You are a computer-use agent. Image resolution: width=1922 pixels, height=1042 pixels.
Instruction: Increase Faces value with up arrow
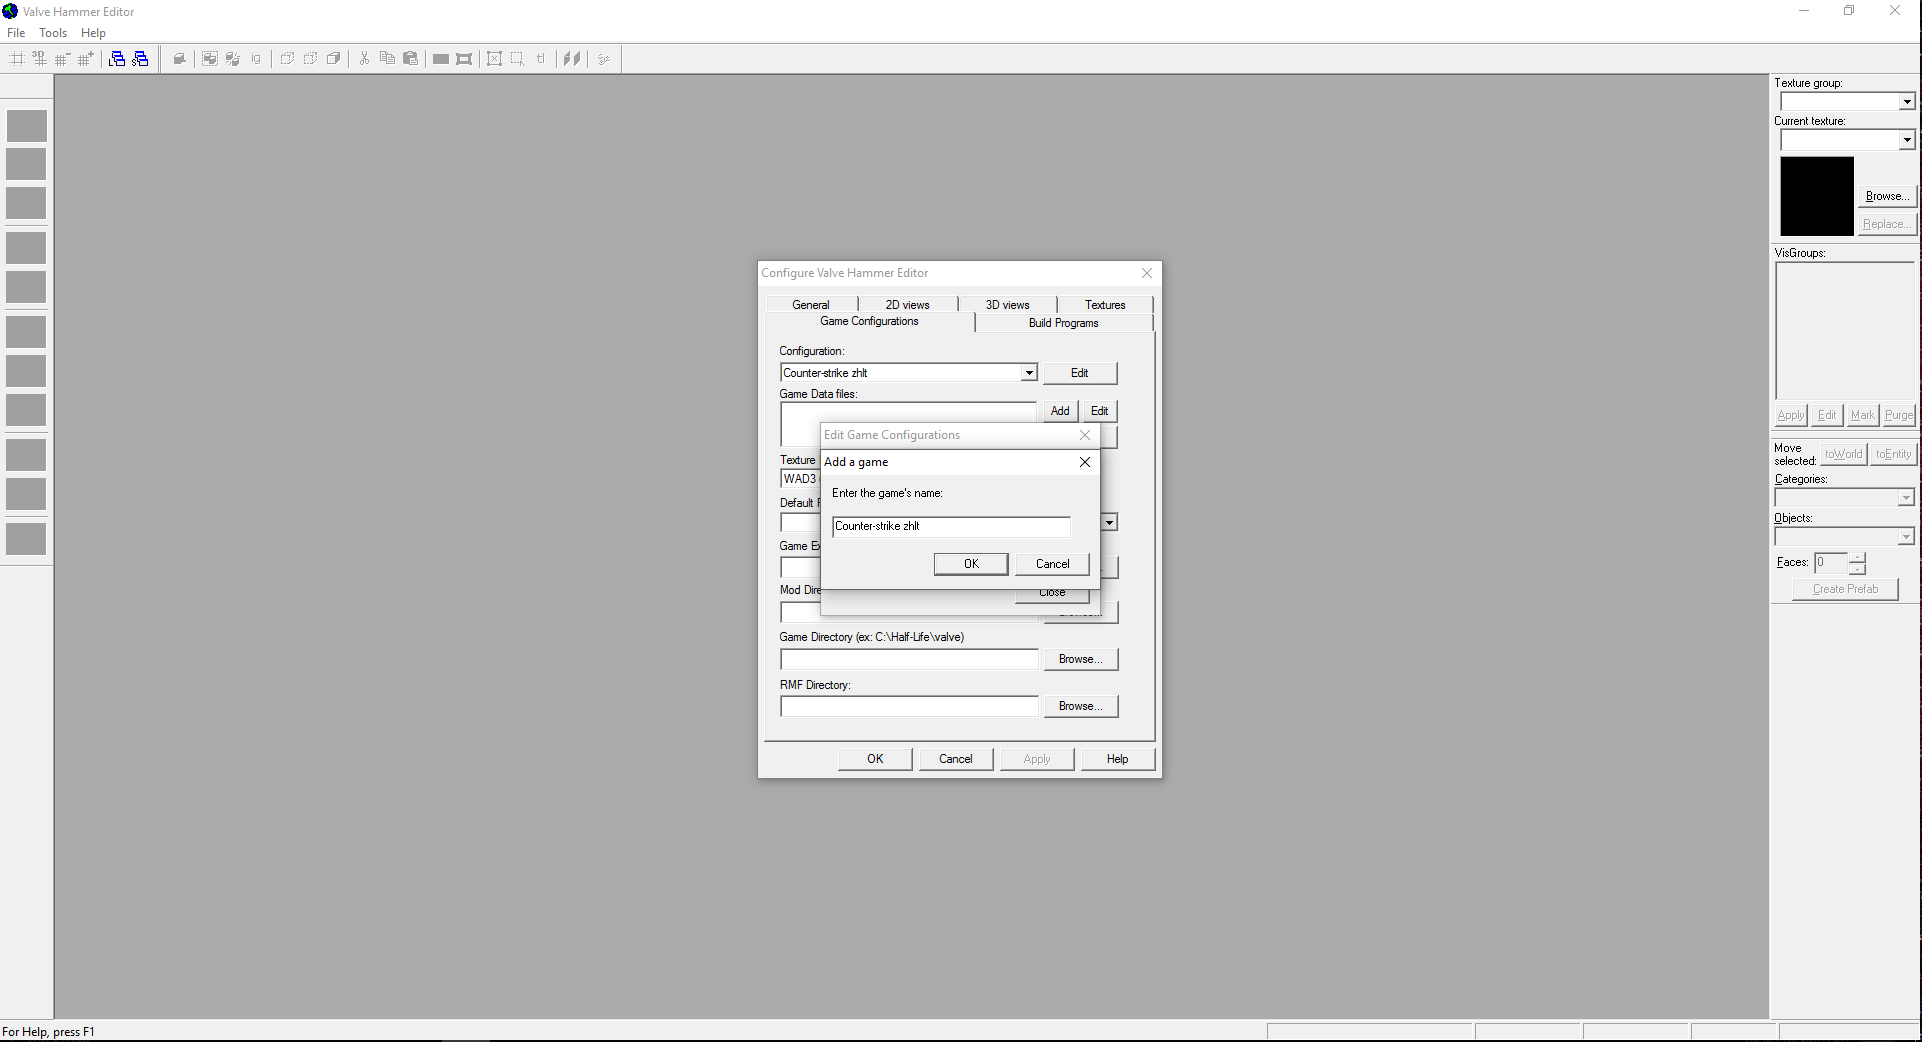pyautogui.click(x=1857, y=557)
